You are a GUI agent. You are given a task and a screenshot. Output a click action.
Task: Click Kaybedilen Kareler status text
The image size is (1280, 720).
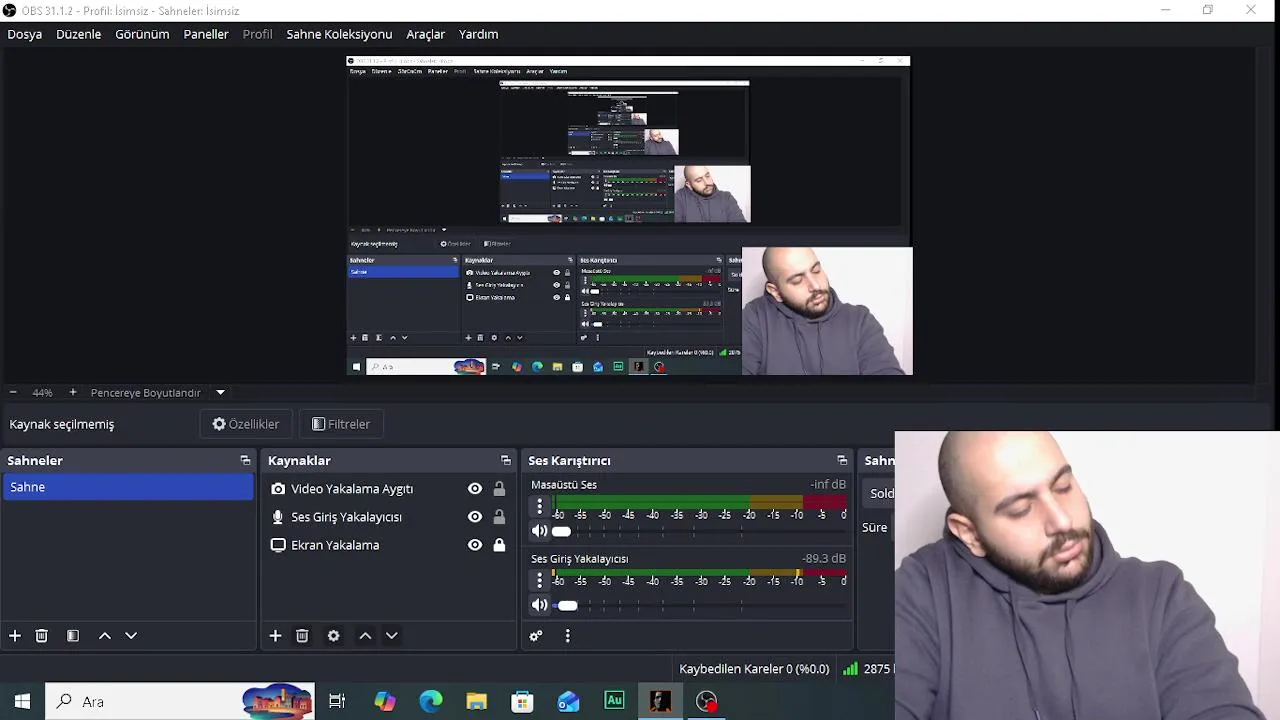(754, 669)
